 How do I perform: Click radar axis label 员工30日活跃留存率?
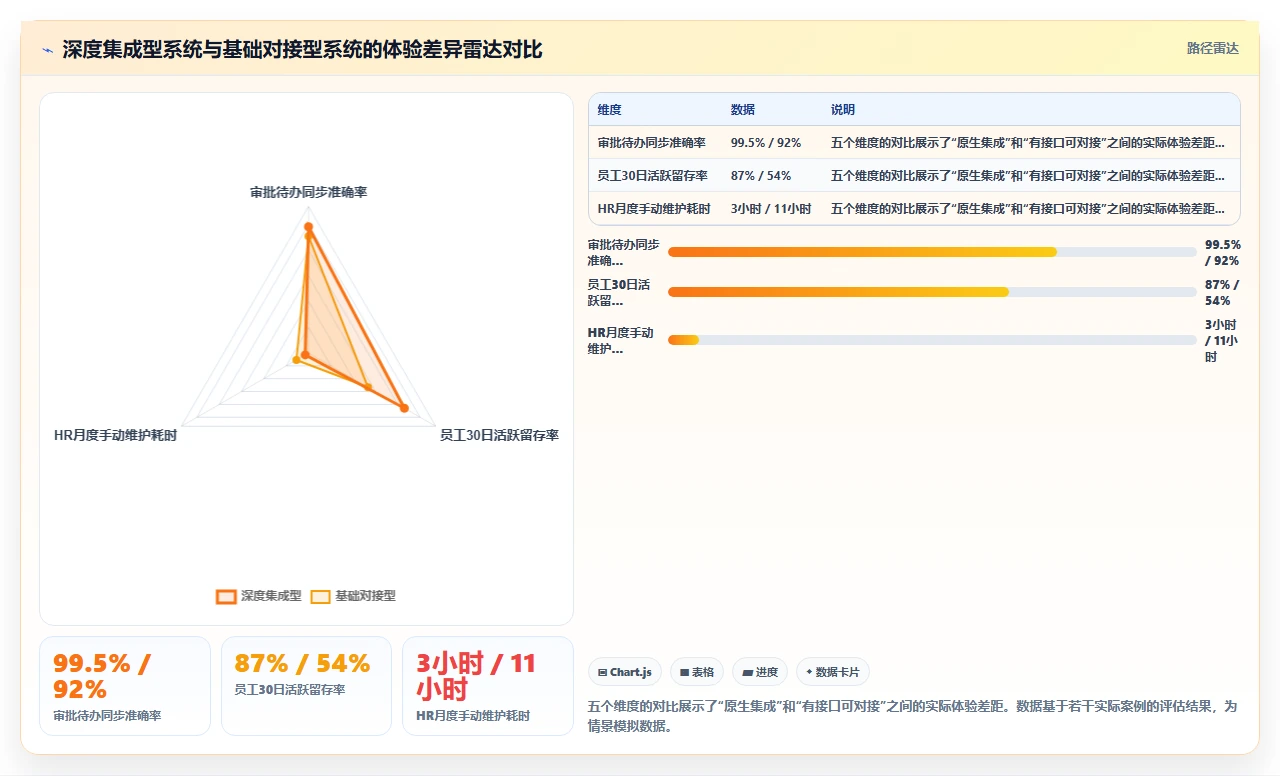pyautogui.click(x=499, y=436)
